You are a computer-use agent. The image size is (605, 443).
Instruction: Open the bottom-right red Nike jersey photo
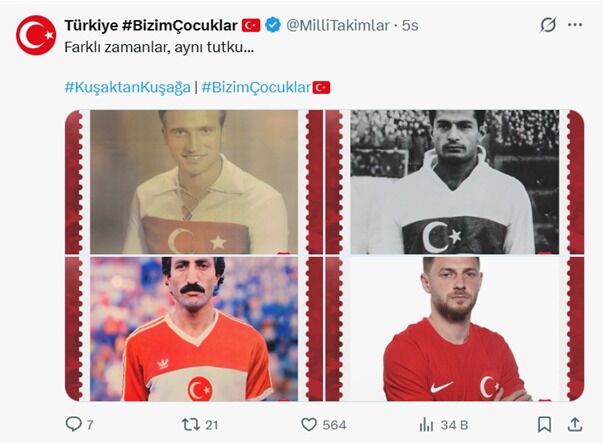455,329
